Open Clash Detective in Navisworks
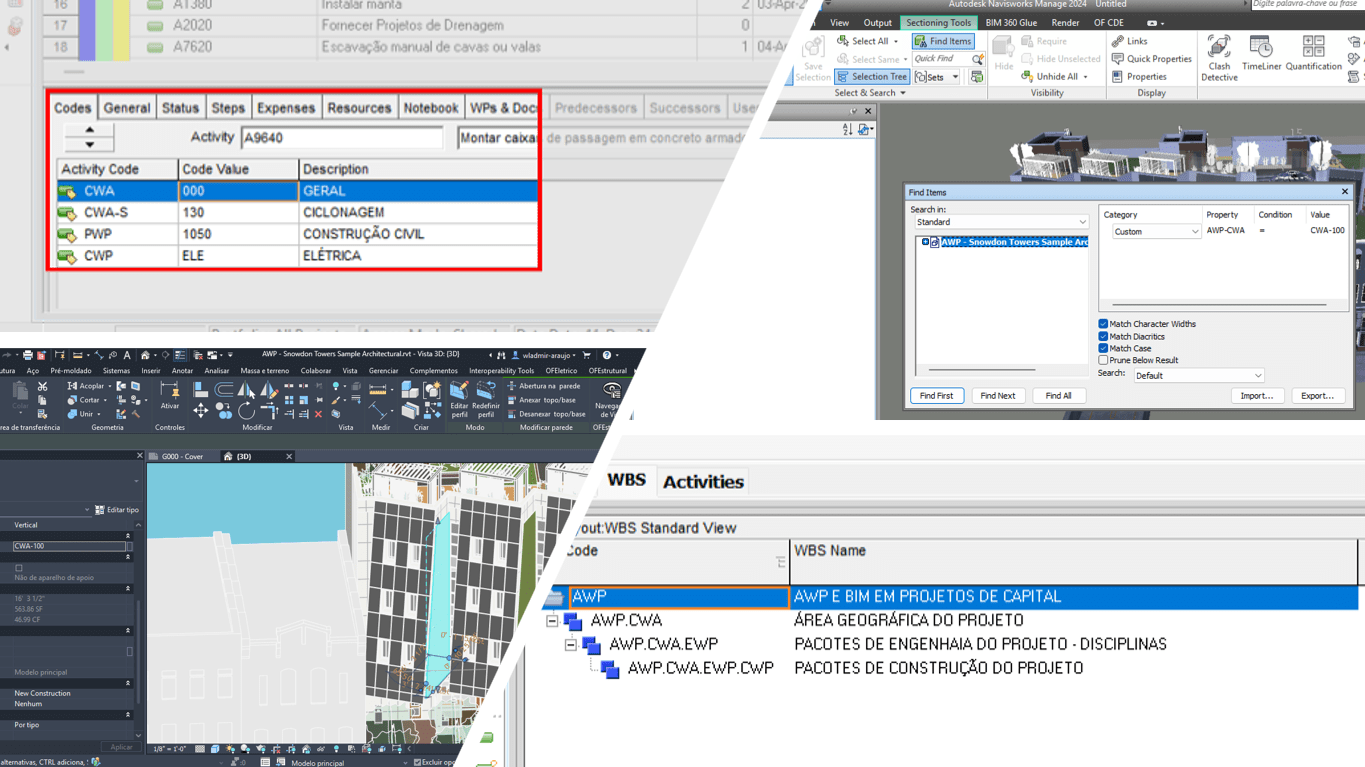 [x=1219, y=59]
